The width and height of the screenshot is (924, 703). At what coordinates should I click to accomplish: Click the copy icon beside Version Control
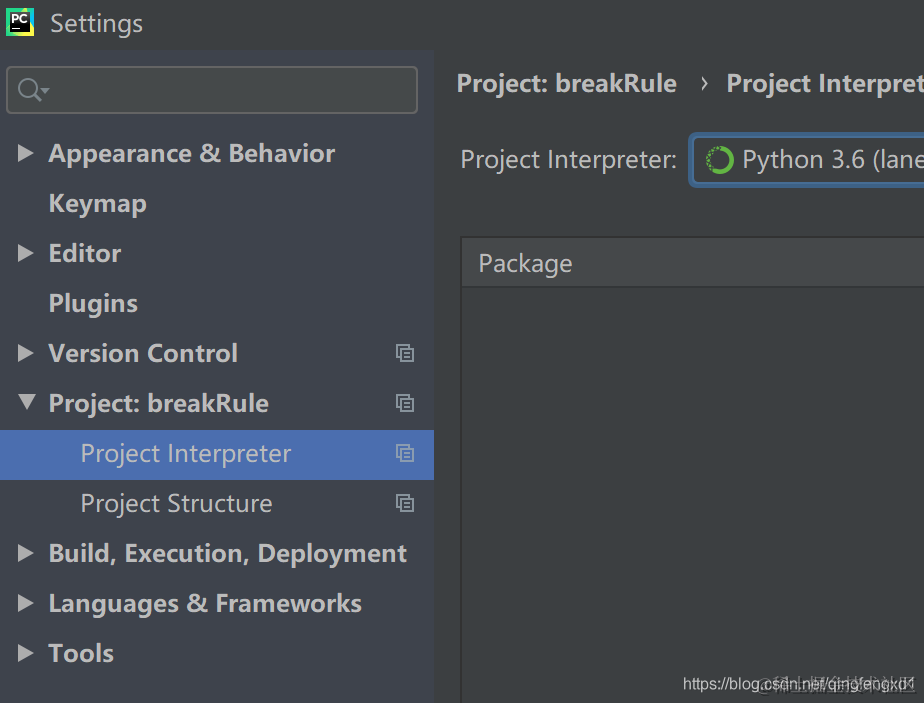[x=405, y=353]
